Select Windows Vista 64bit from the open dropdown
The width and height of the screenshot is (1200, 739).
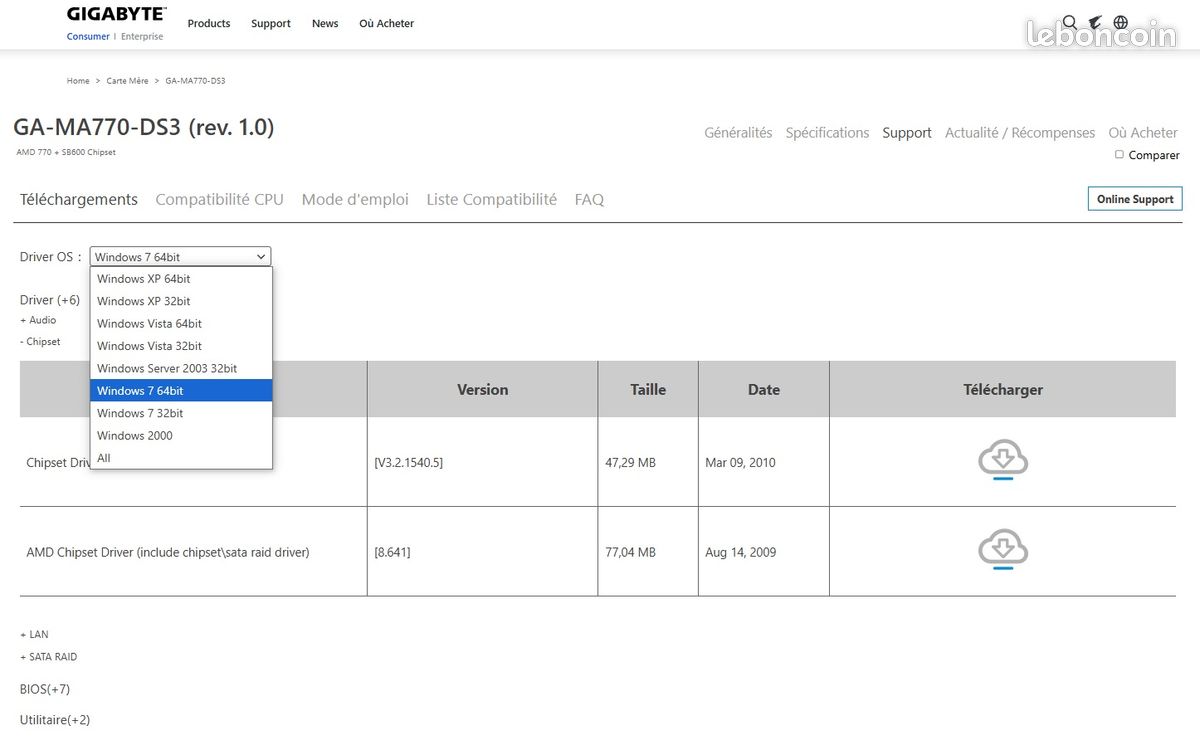point(148,323)
